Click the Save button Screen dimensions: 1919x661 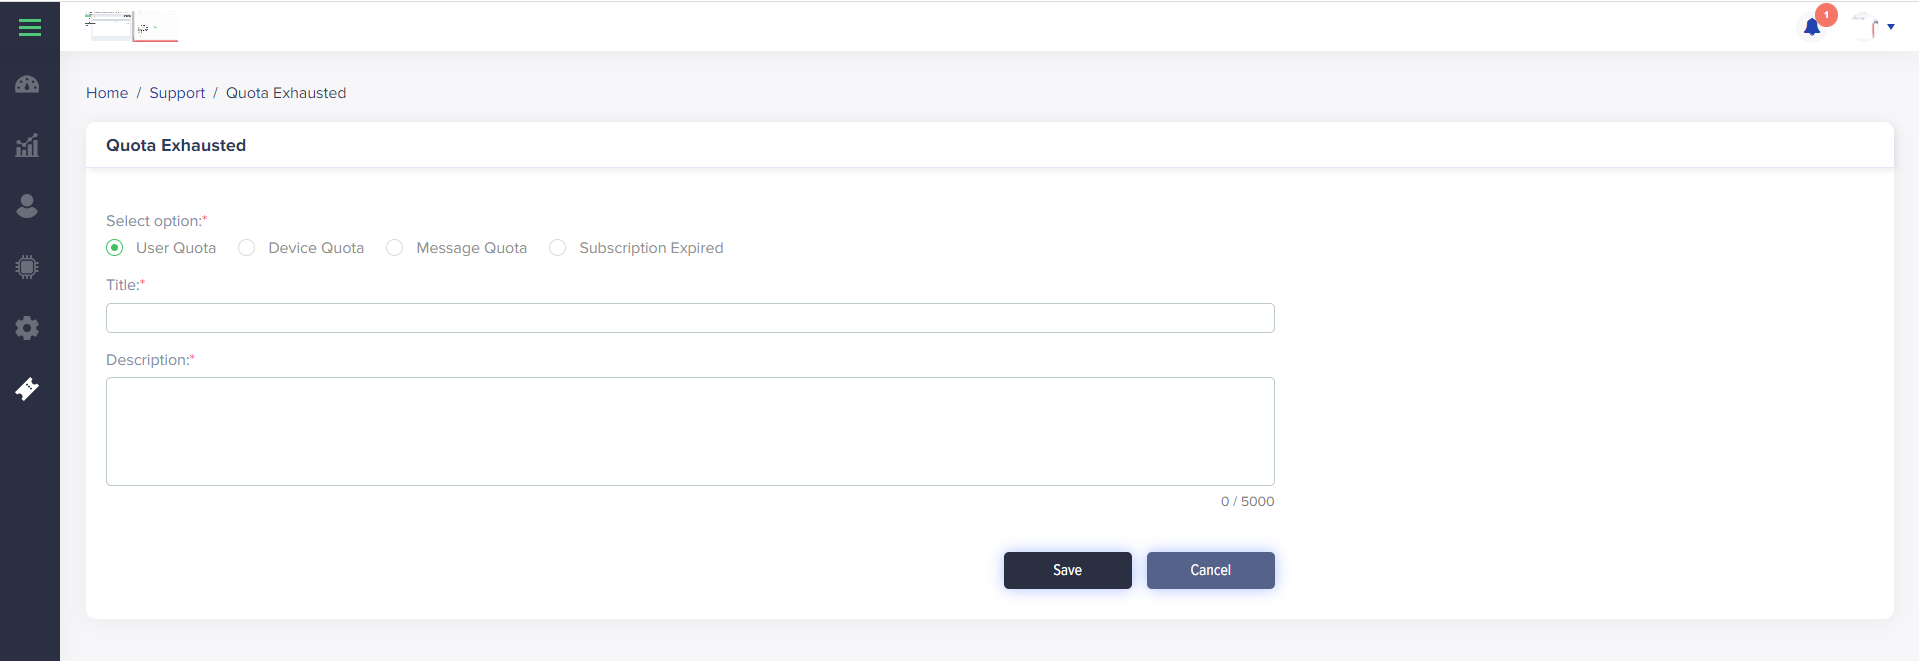[x=1067, y=570]
